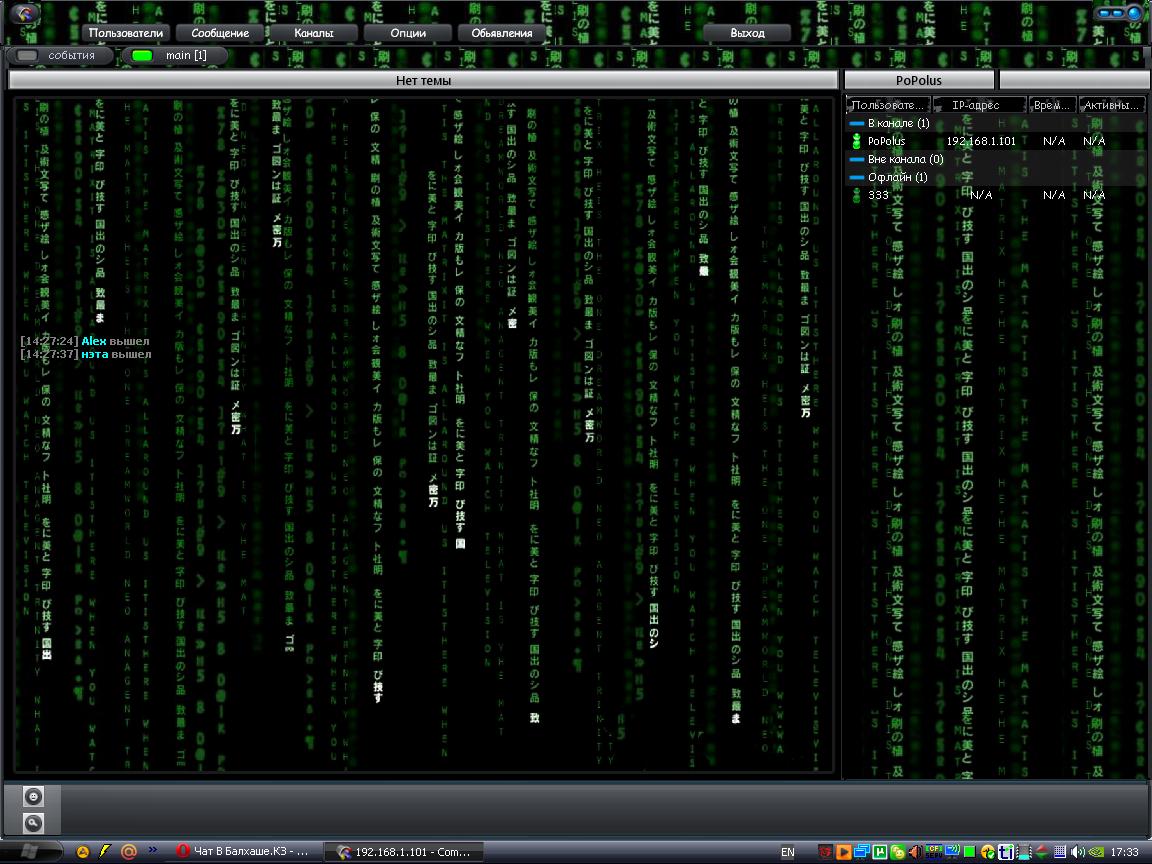
Task: Click the grid tray icon before volume
Action: [x=1060, y=852]
